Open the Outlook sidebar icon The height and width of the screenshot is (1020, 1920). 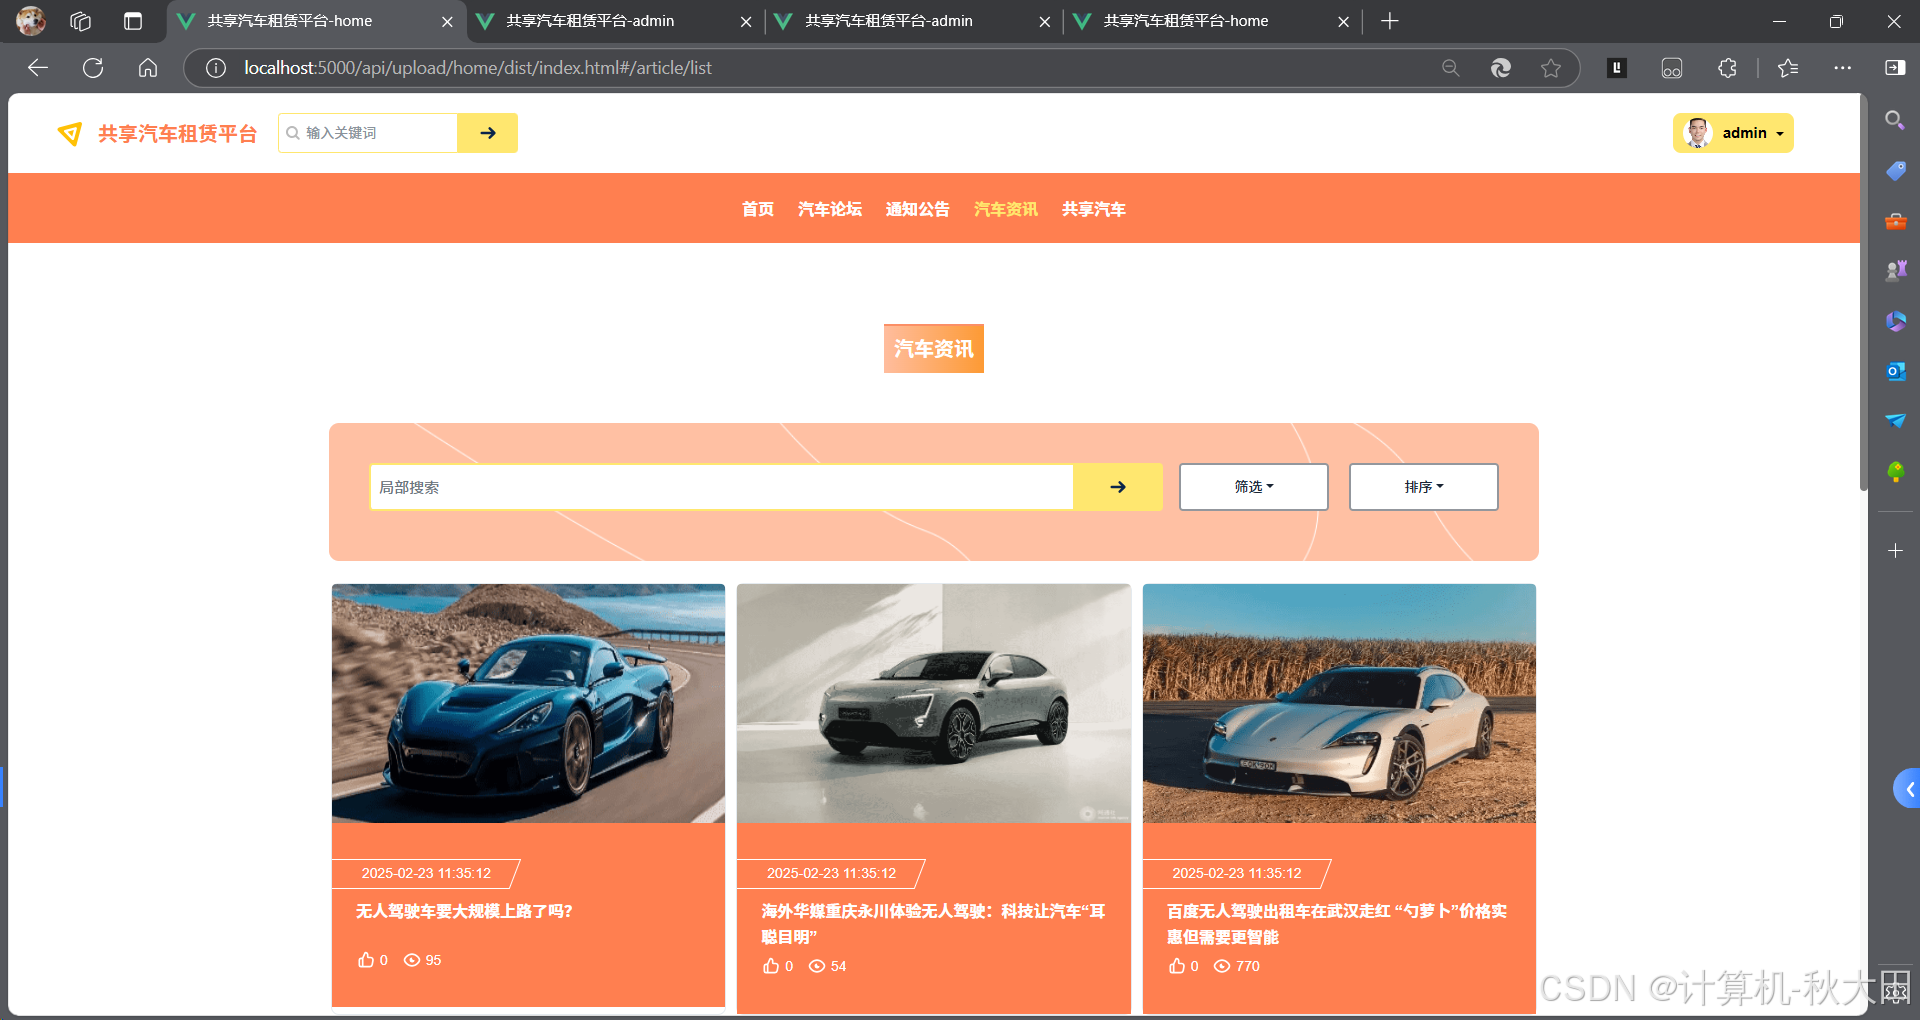pos(1895,371)
